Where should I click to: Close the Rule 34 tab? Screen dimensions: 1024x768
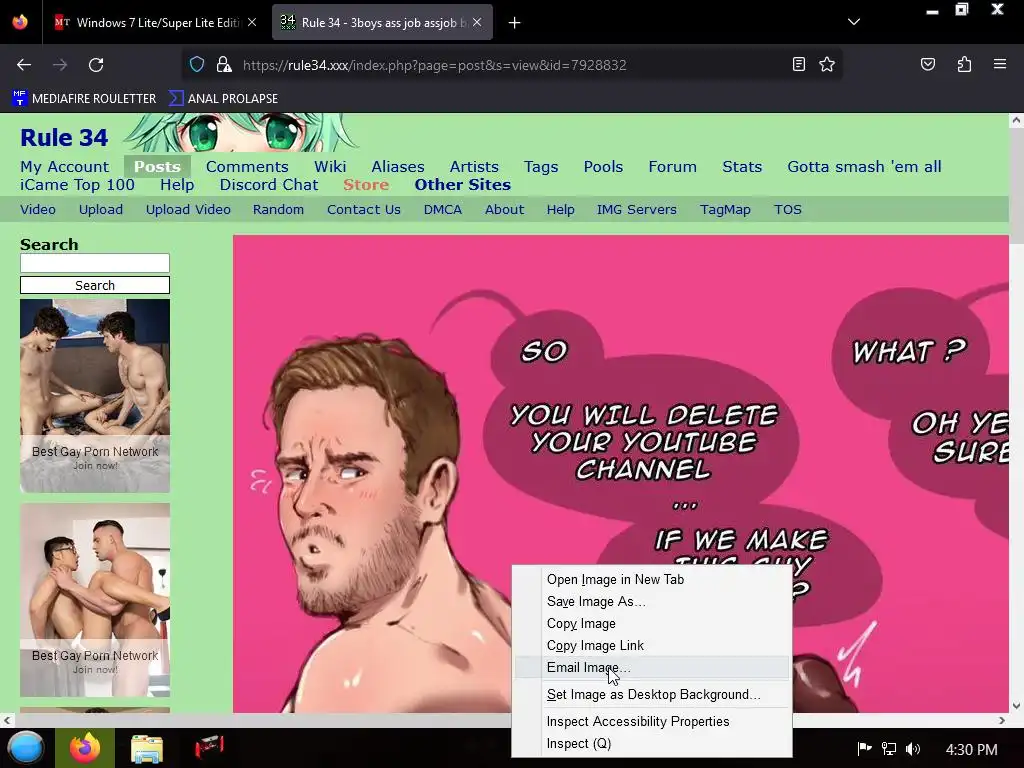pyautogui.click(x=477, y=22)
